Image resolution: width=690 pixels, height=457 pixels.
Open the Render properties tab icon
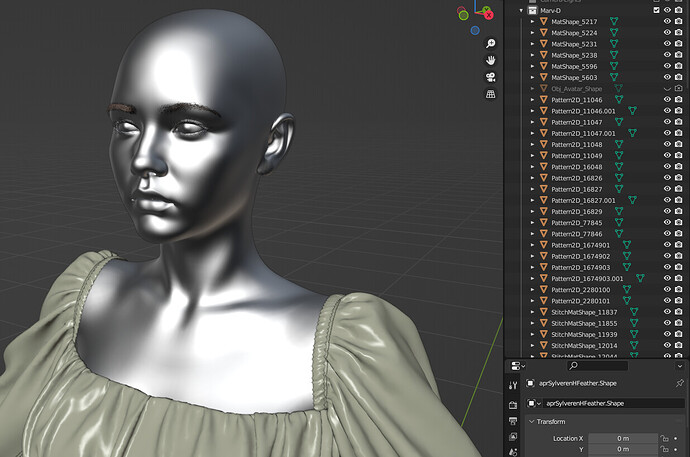(x=513, y=405)
